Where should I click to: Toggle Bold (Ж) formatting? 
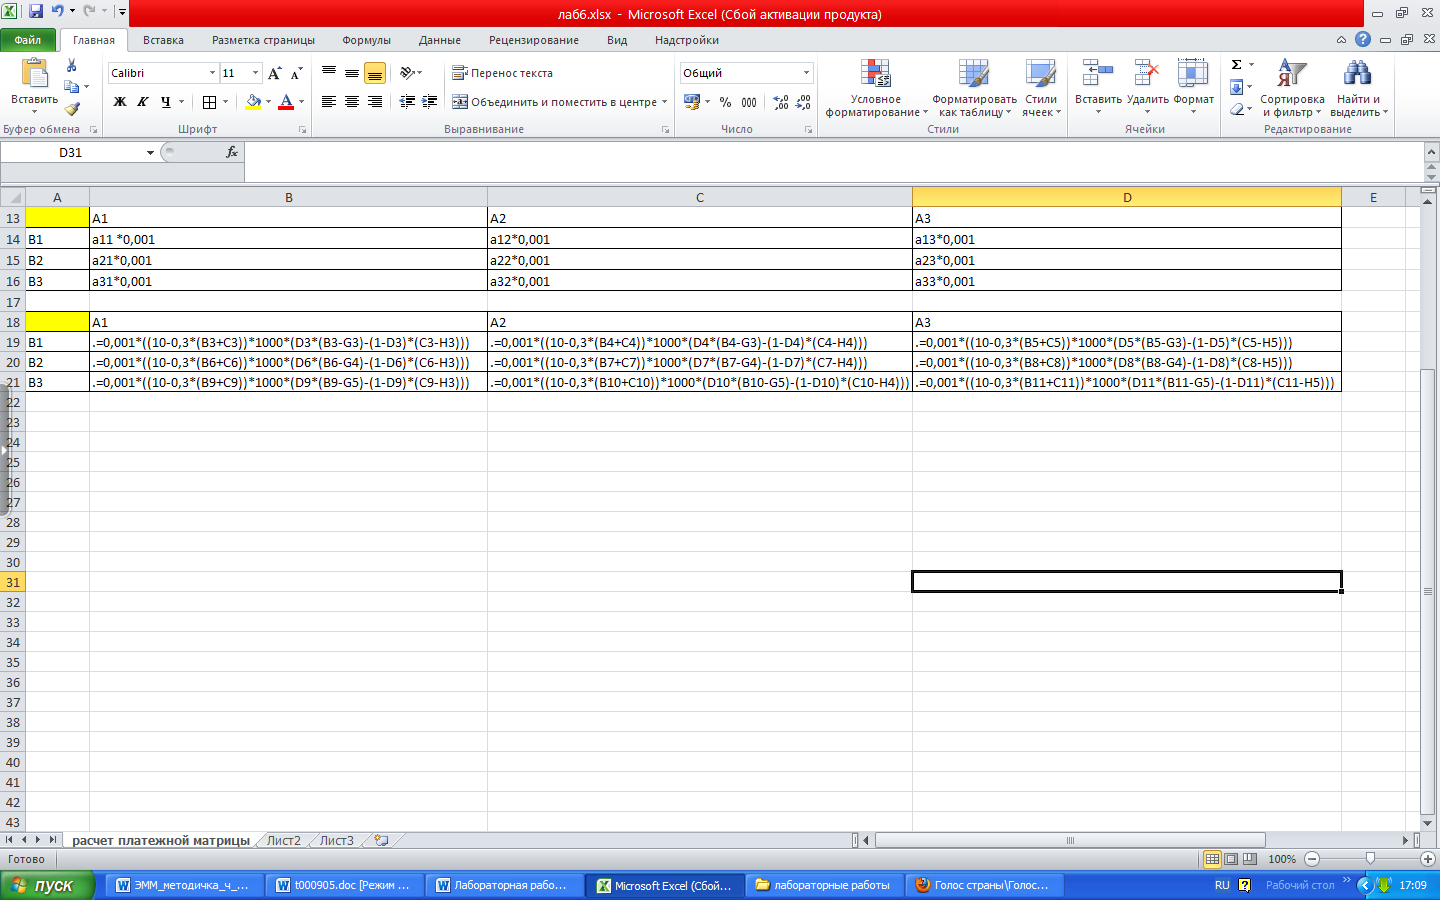(x=120, y=102)
